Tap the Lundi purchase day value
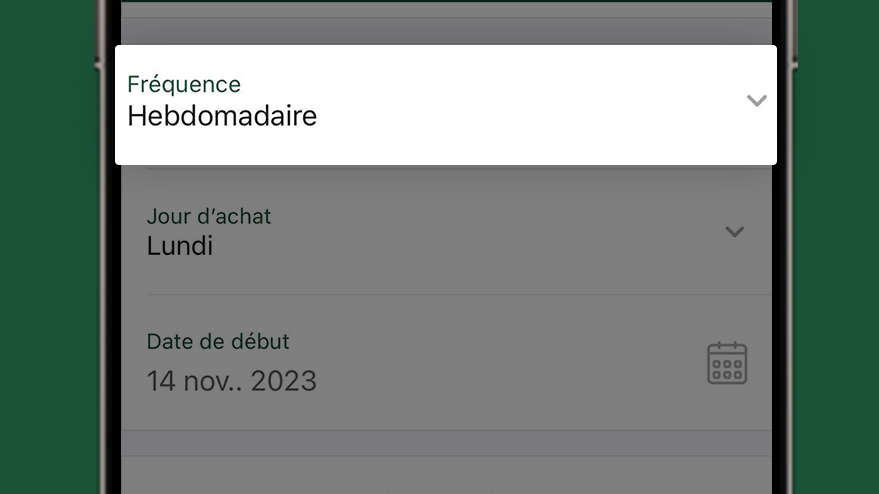The width and height of the screenshot is (879, 494). coord(179,246)
